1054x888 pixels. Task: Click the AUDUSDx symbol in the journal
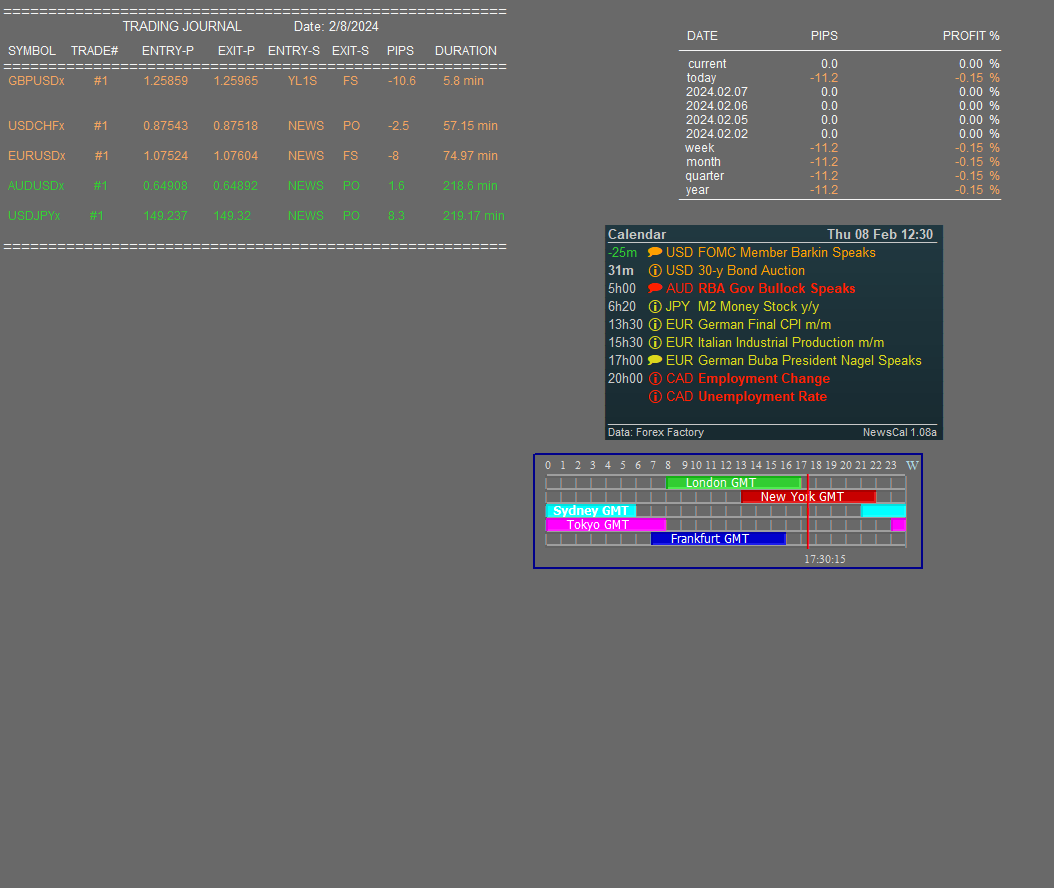[x=36, y=186]
